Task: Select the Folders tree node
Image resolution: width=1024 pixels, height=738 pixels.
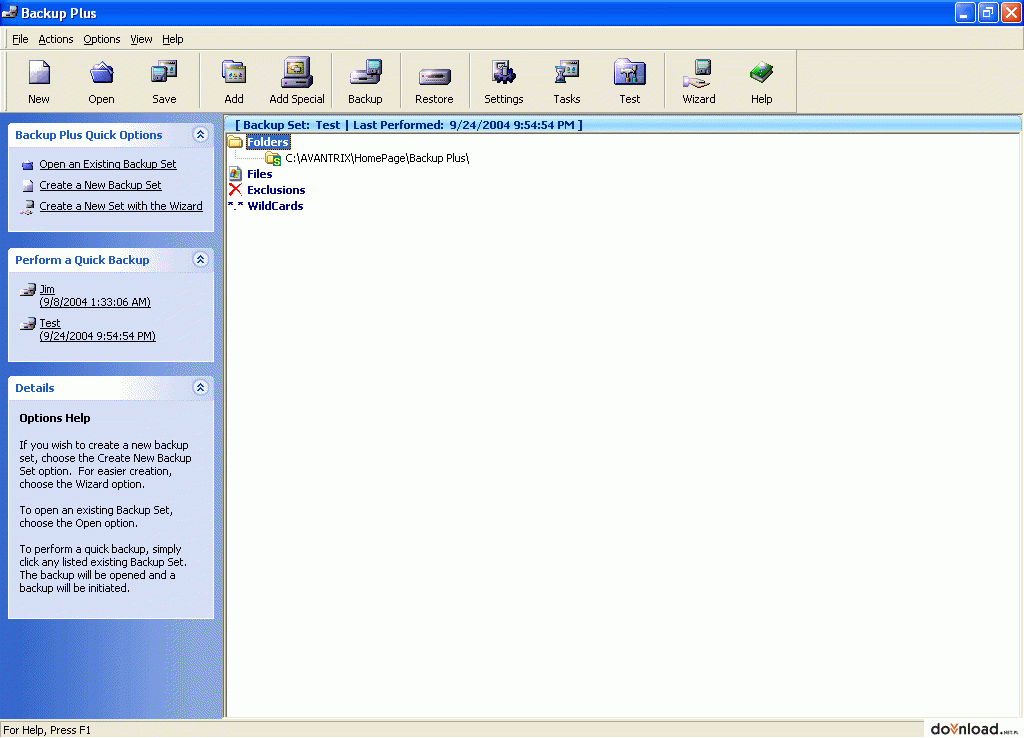Action: pyautogui.click(x=268, y=142)
